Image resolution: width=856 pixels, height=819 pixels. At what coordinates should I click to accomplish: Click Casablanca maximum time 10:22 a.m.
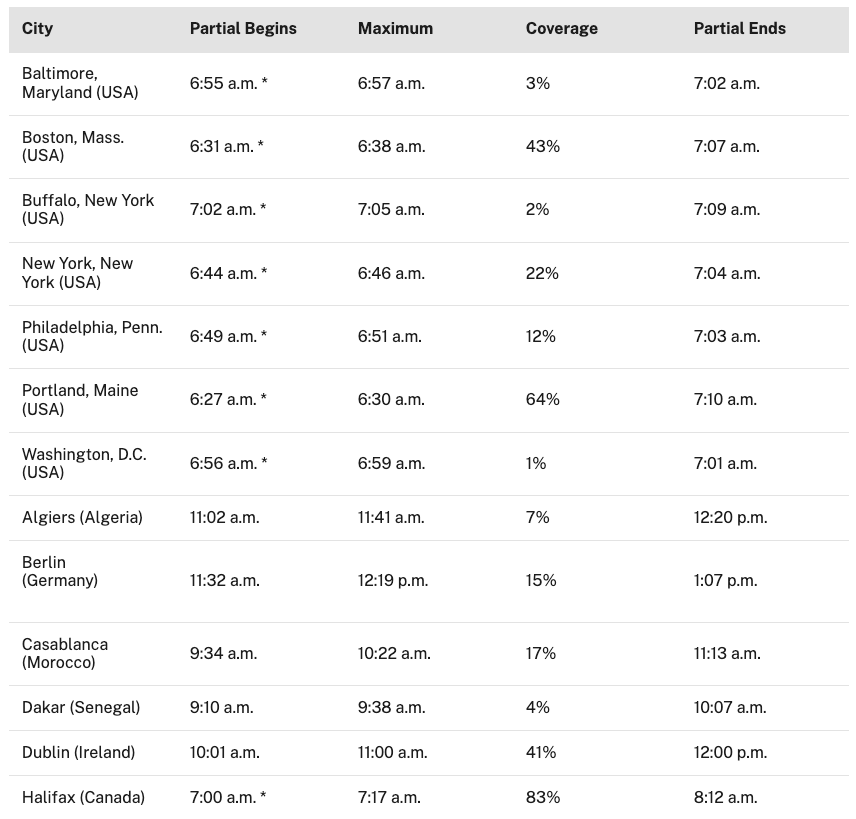[394, 654]
